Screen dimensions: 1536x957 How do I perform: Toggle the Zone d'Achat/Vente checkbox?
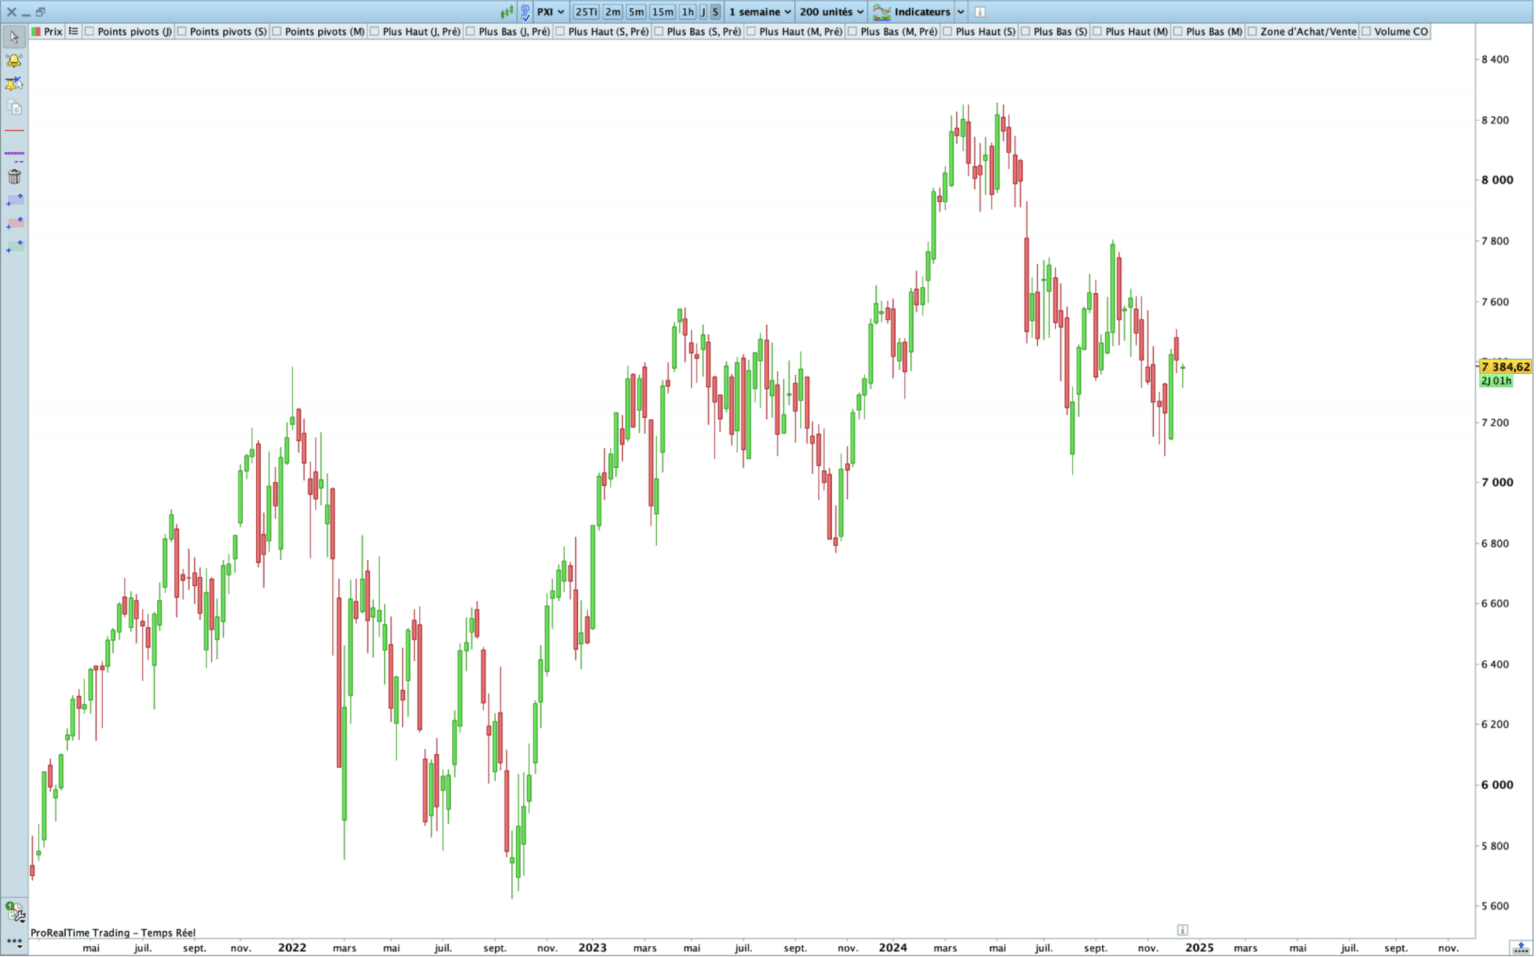1252,32
